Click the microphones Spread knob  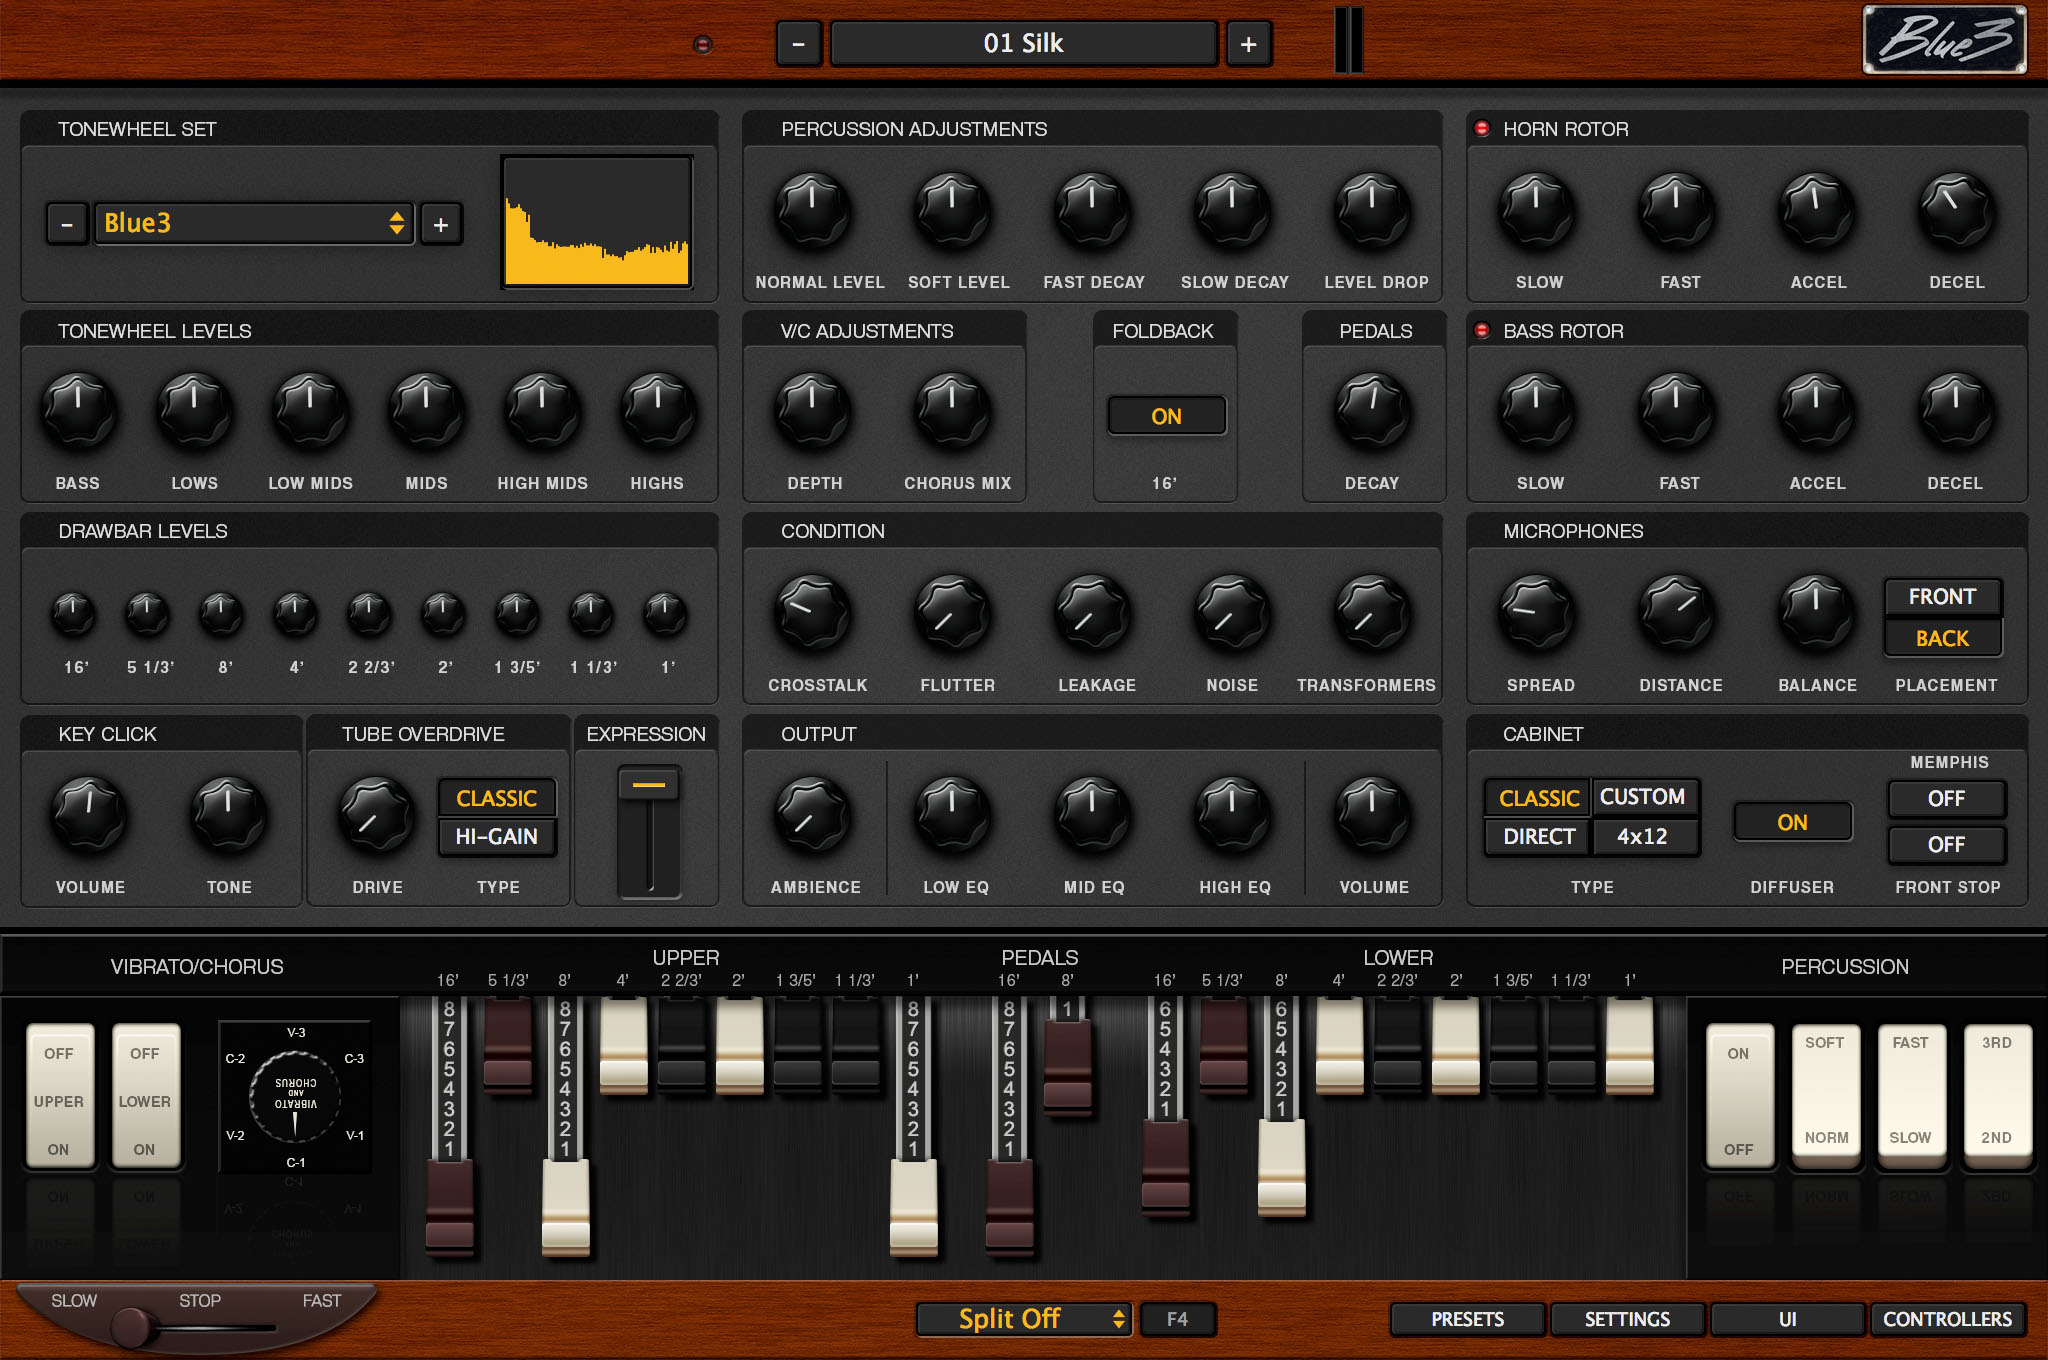[x=1537, y=613]
